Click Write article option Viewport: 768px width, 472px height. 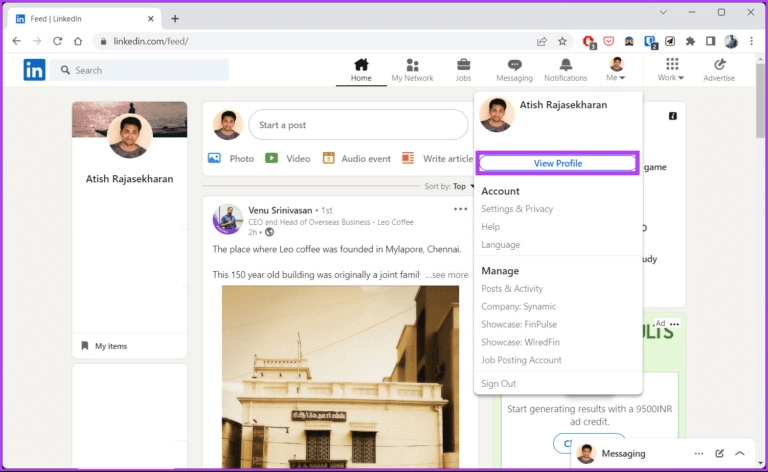437,159
